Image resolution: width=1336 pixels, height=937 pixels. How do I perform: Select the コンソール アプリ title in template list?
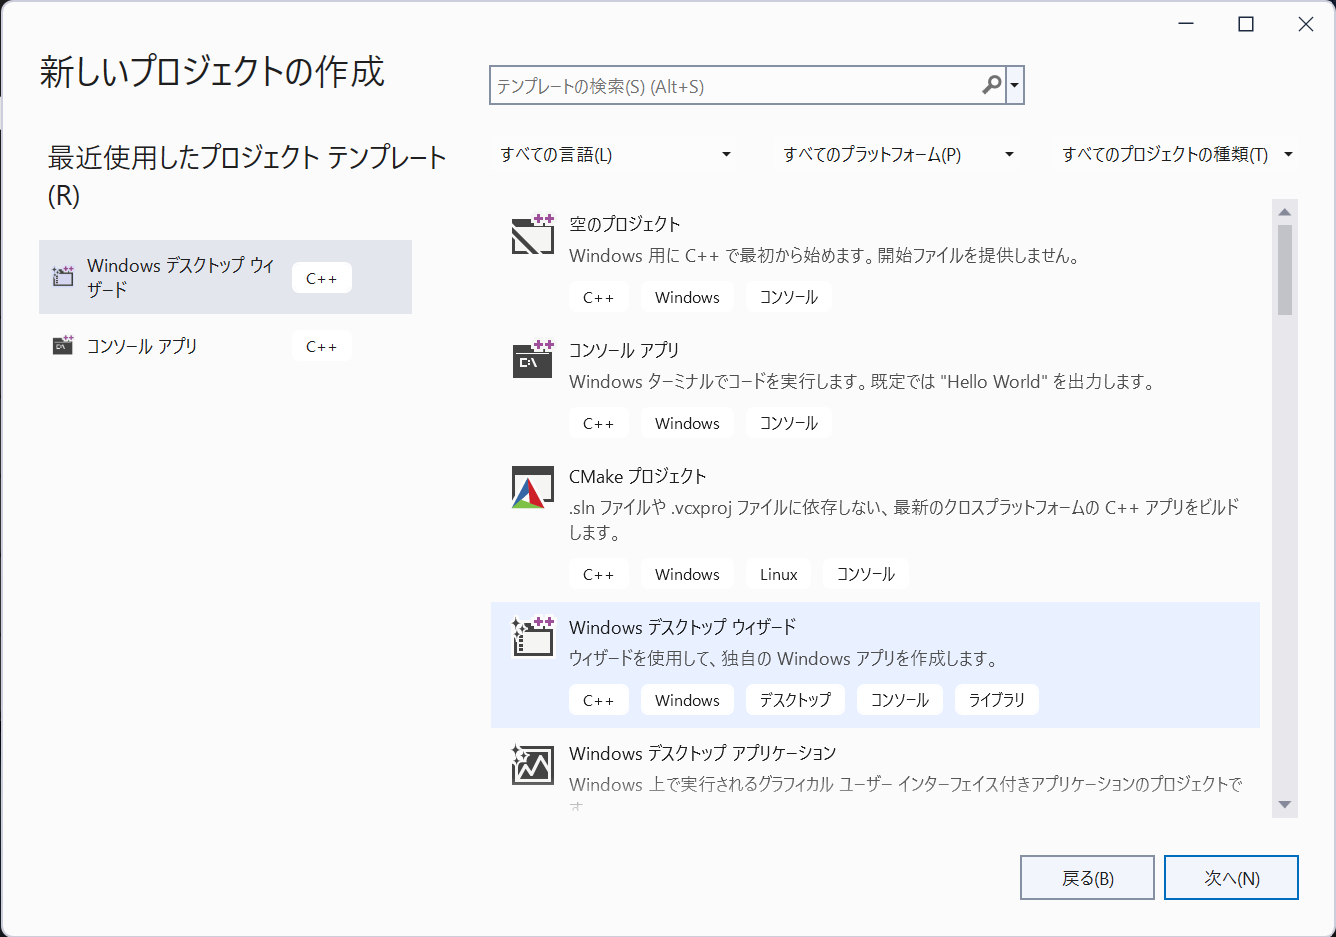624,350
